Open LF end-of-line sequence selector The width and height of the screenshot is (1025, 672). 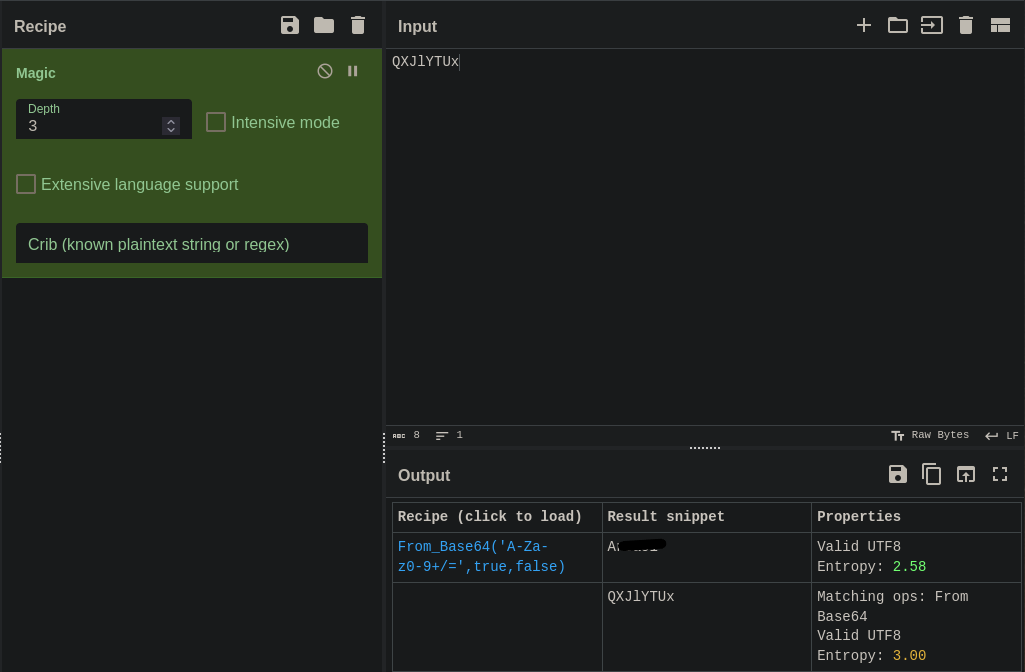point(1002,435)
